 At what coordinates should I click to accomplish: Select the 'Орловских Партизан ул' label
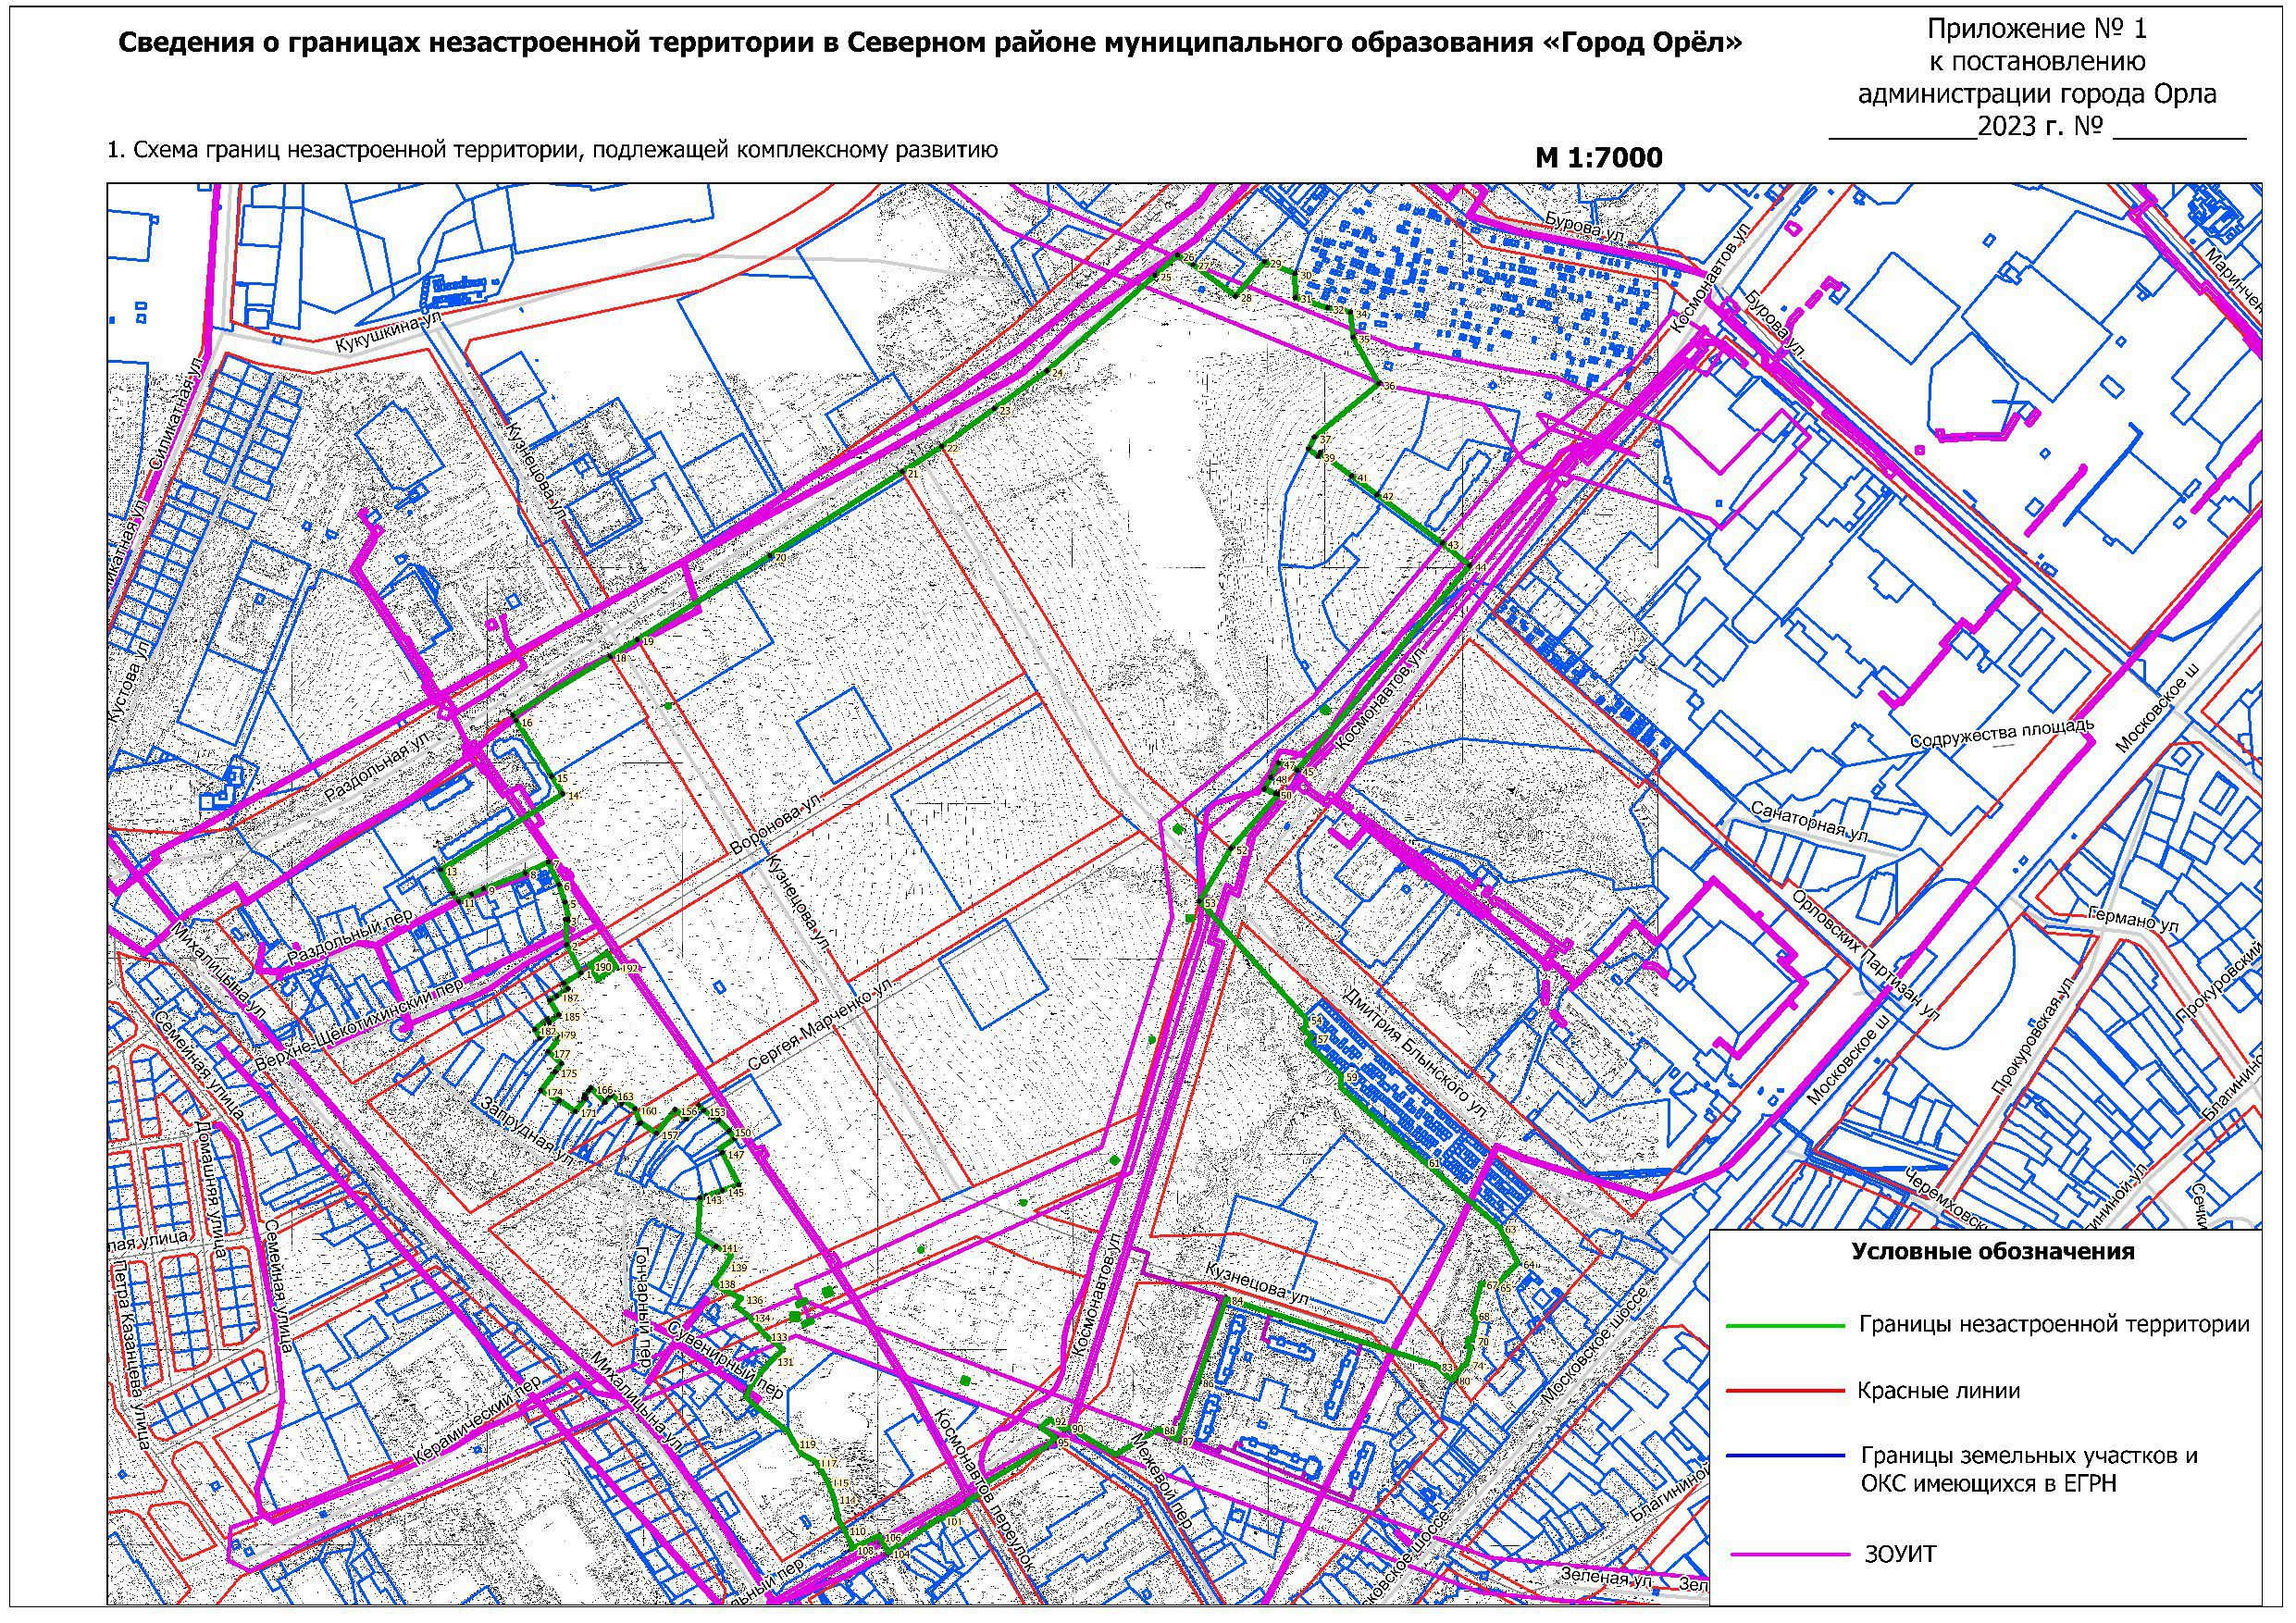(1866, 954)
